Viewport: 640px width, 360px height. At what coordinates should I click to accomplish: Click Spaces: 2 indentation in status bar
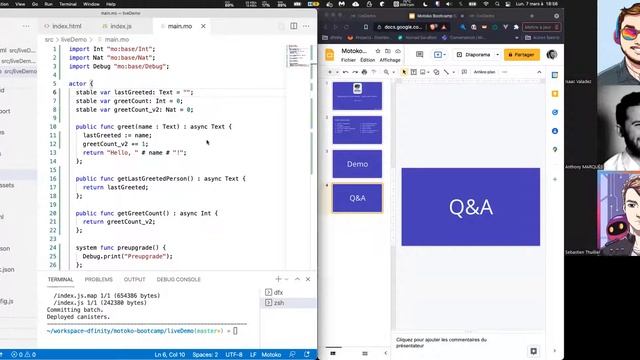pyautogui.click(x=205, y=355)
